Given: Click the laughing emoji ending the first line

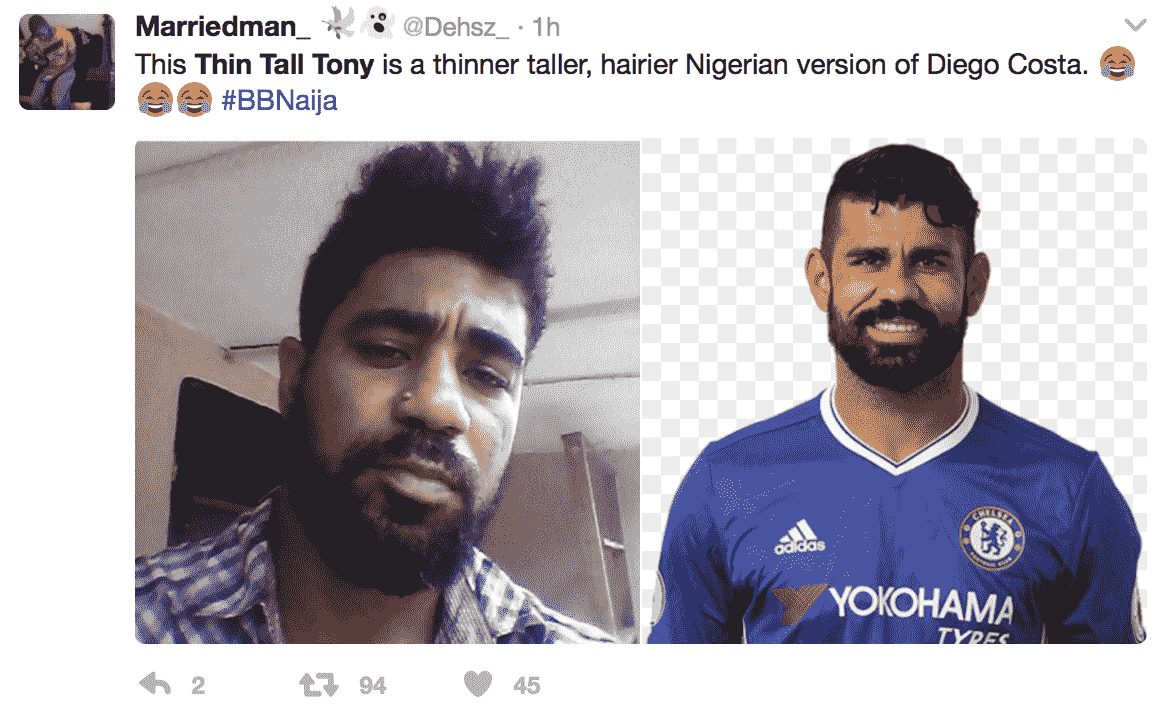Looking at the screenshot, I should click(1117, 63).
